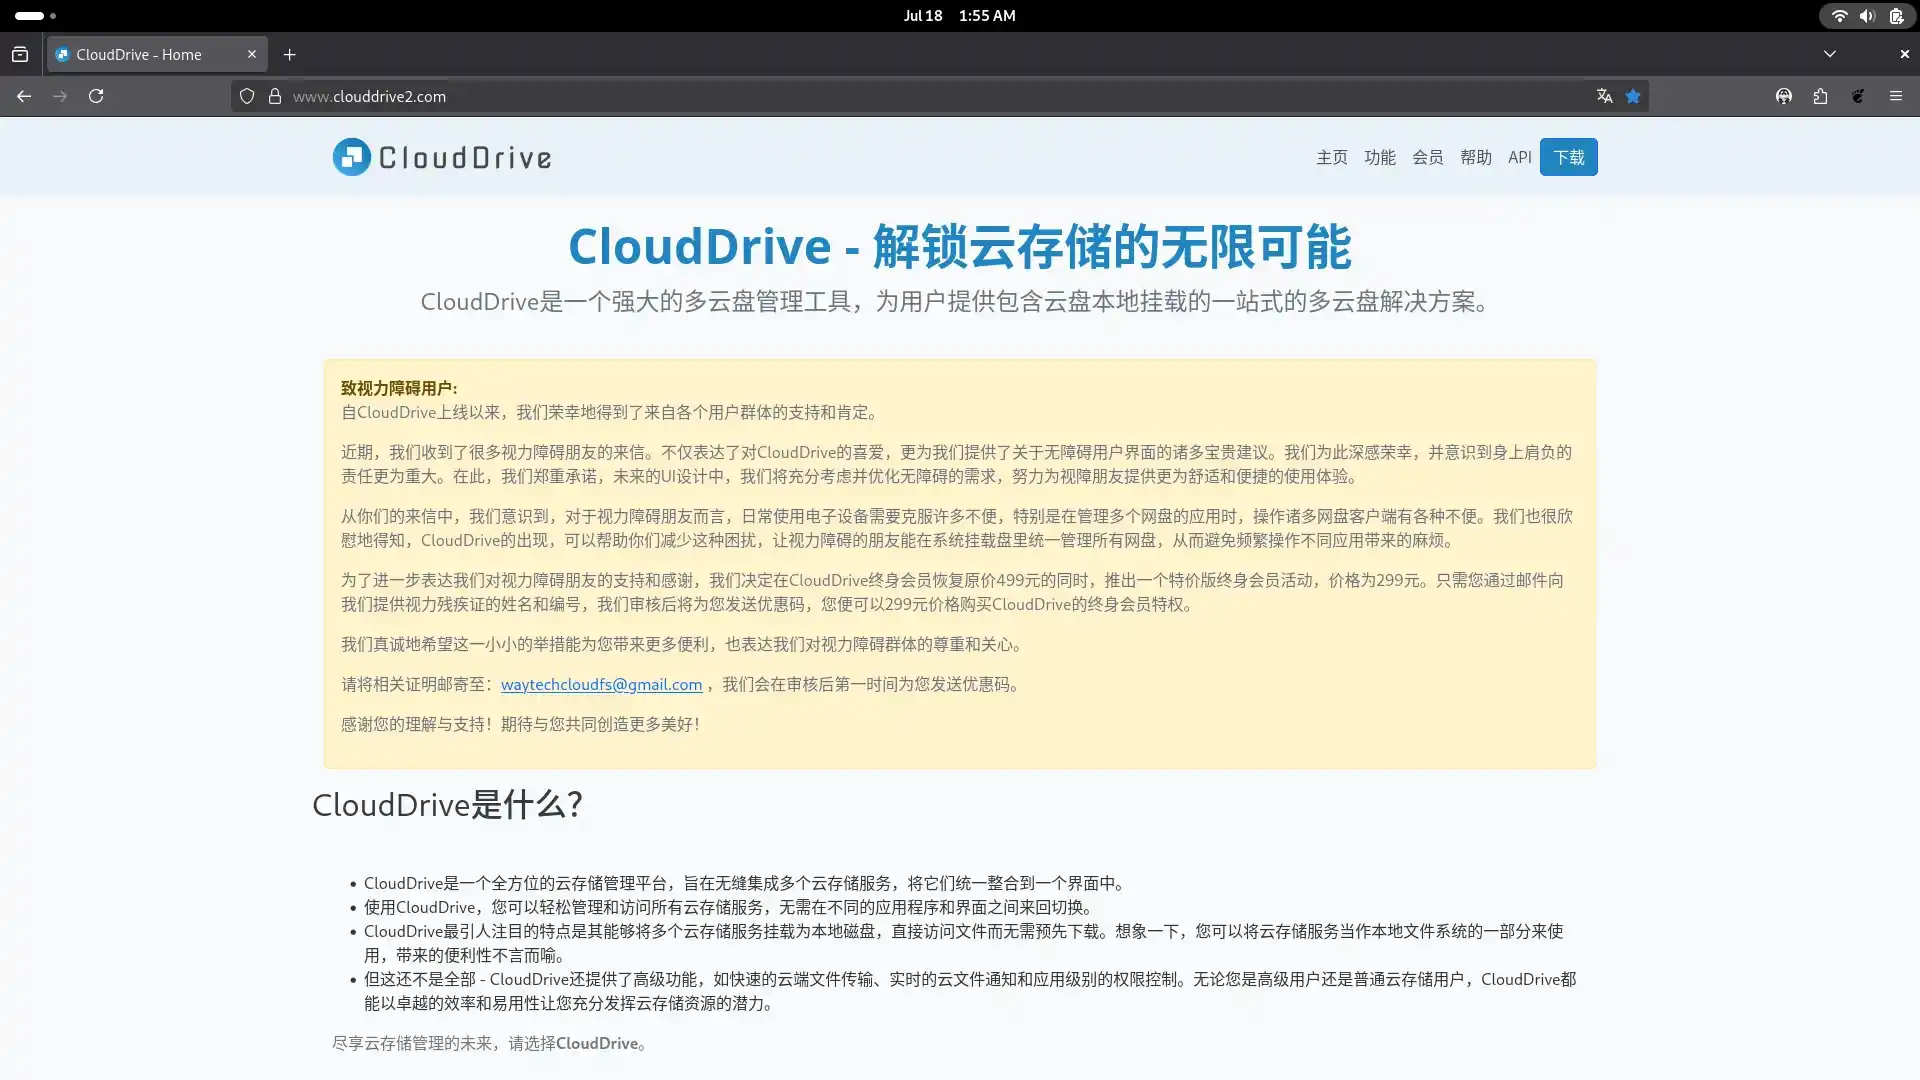The height and width of the screenshot is (1080, 1920).
Task: Open the 会员 navigation item
Action: click(1428, 157)
